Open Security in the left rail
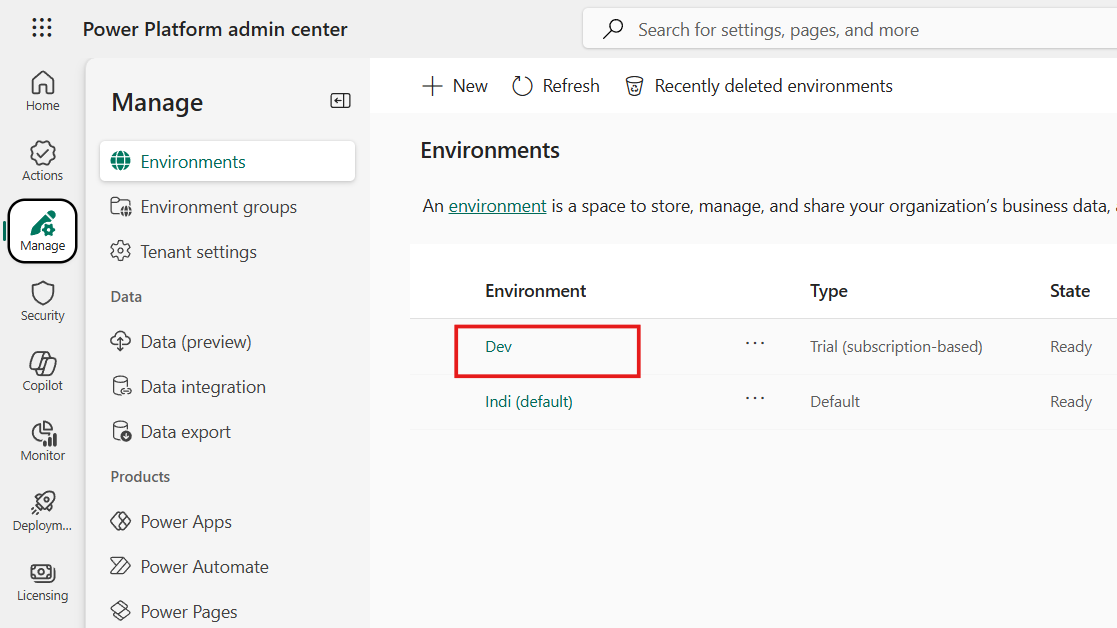The height and width of the screenshot is (628, 1117). tap(43, 301)
